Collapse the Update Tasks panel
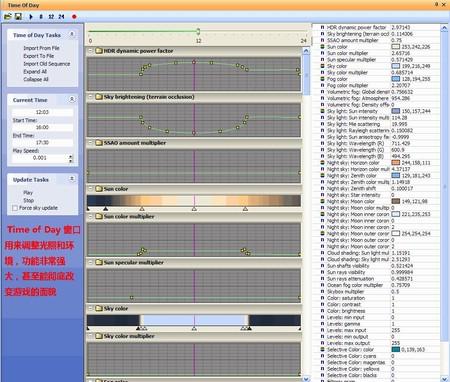The width and height of the screenshot is (450, 382). (x=72, y=179)
